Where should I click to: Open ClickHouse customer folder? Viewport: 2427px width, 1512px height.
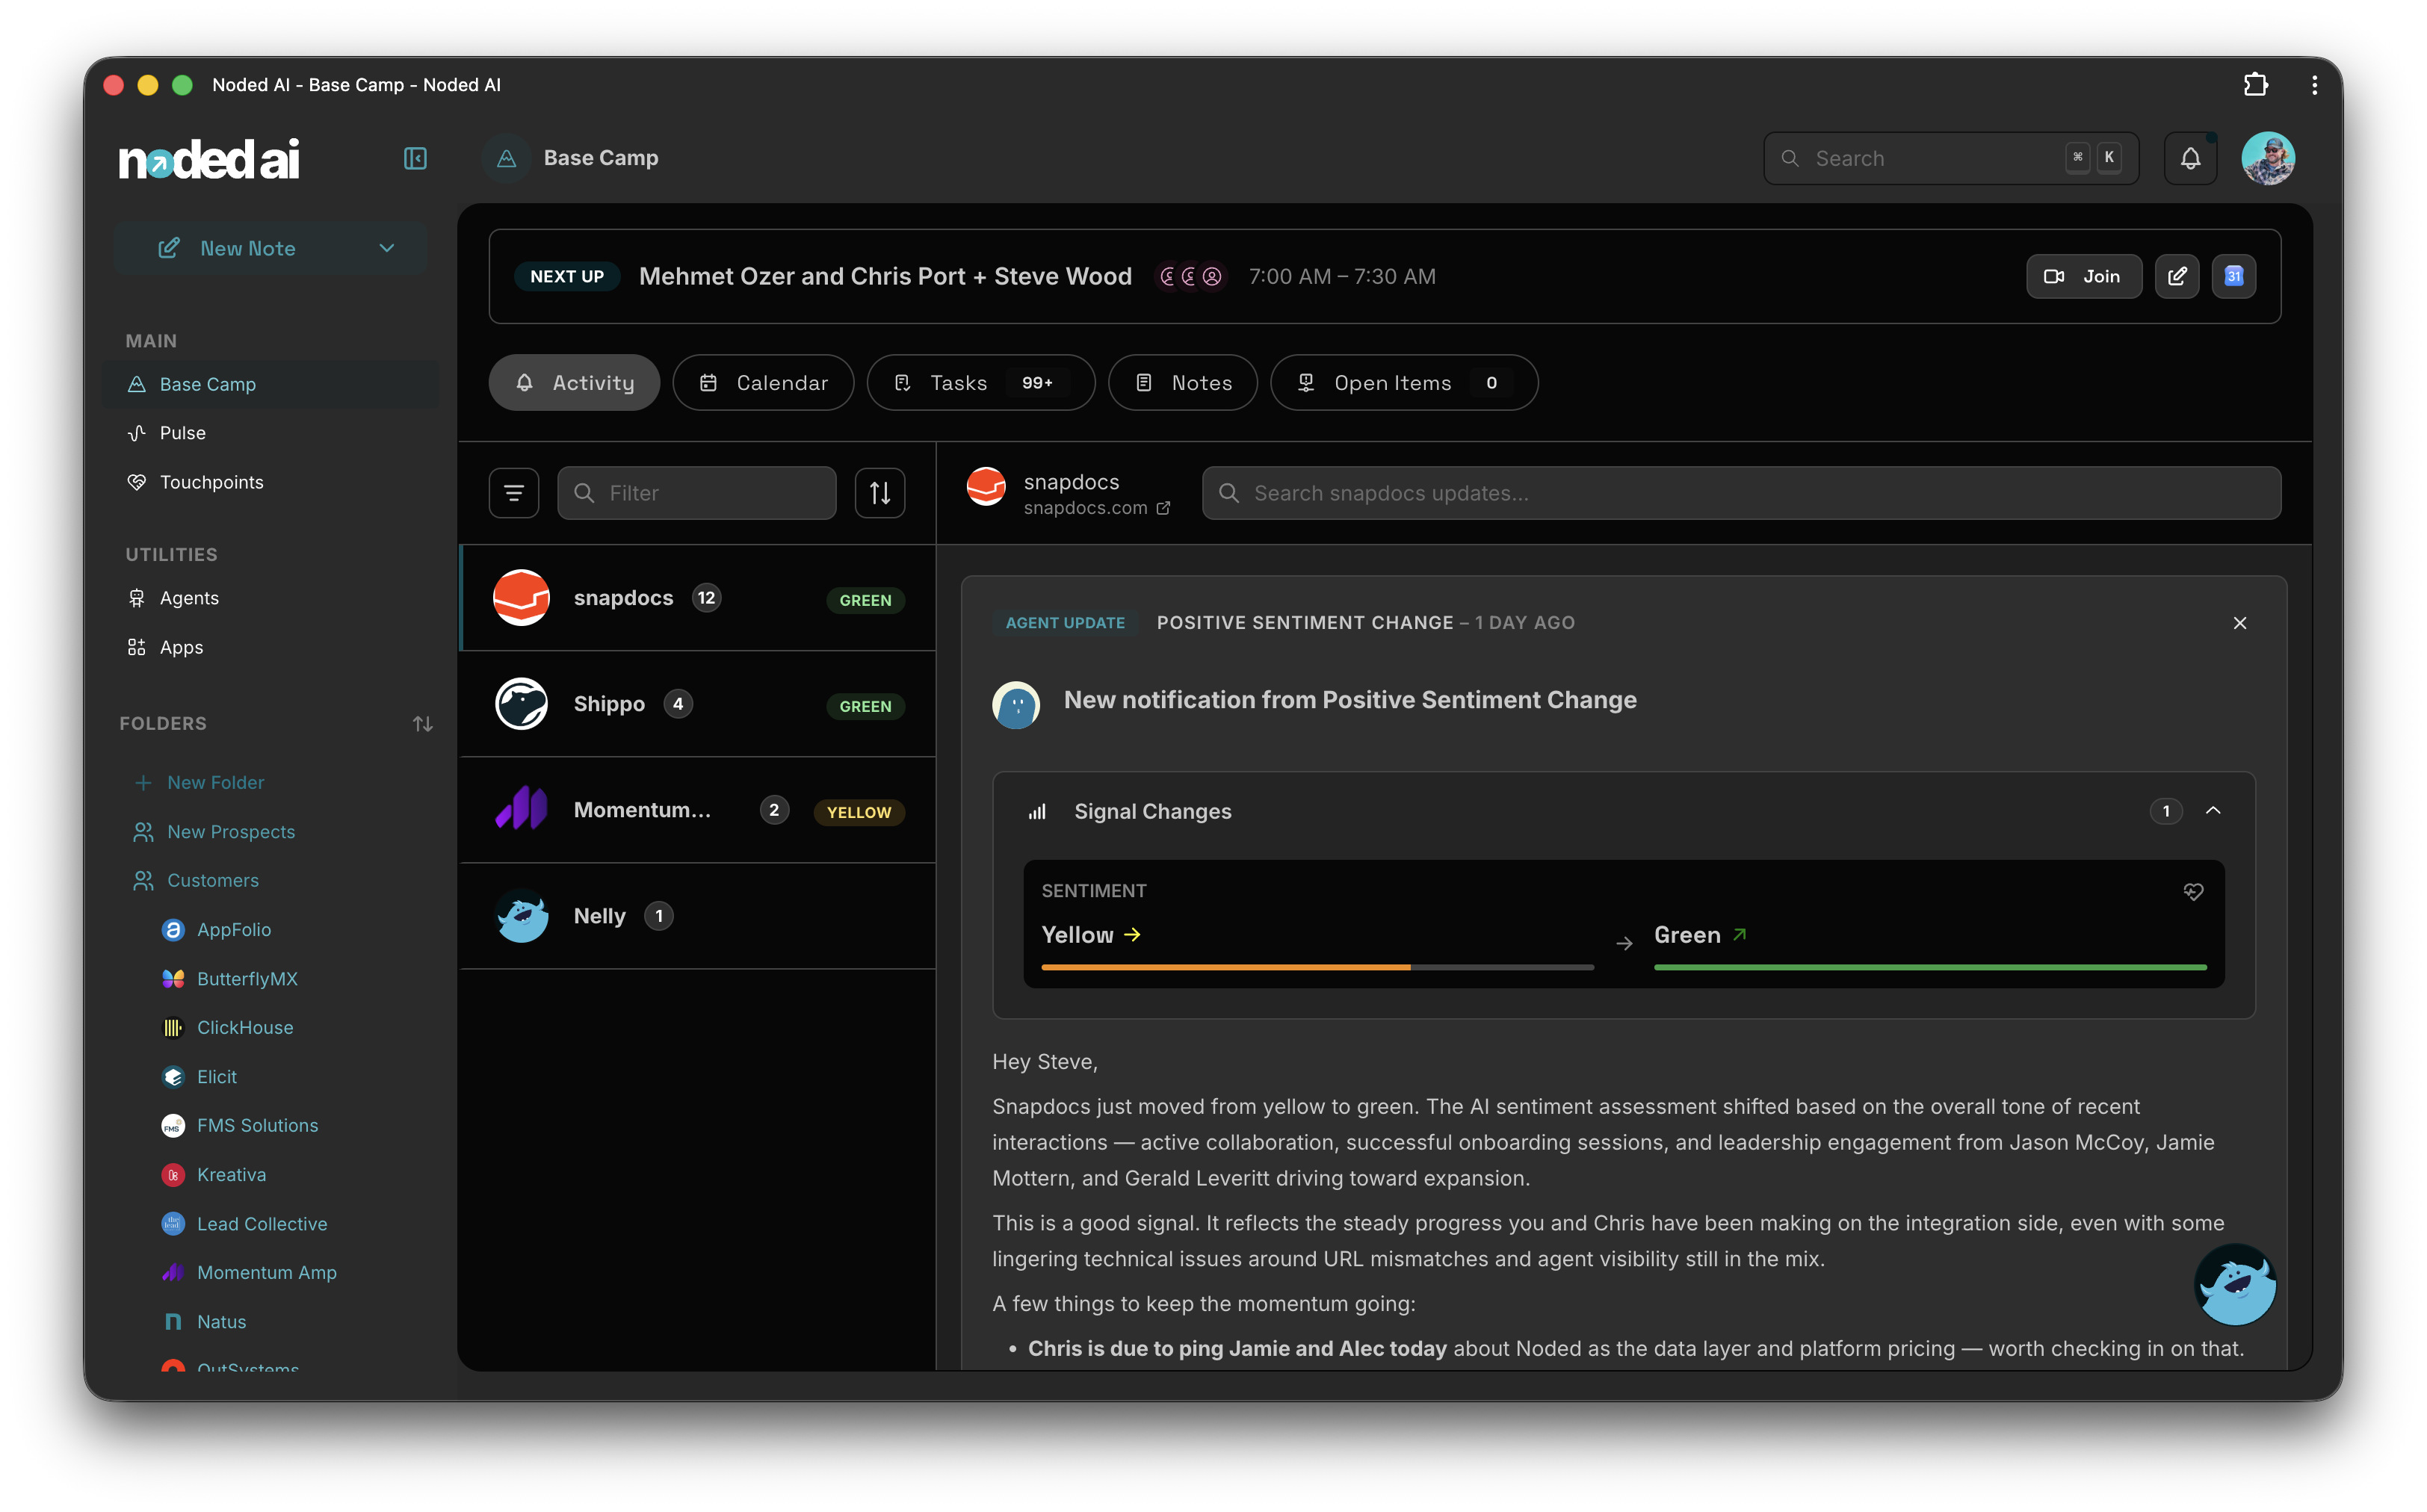tap(228, 1028)
